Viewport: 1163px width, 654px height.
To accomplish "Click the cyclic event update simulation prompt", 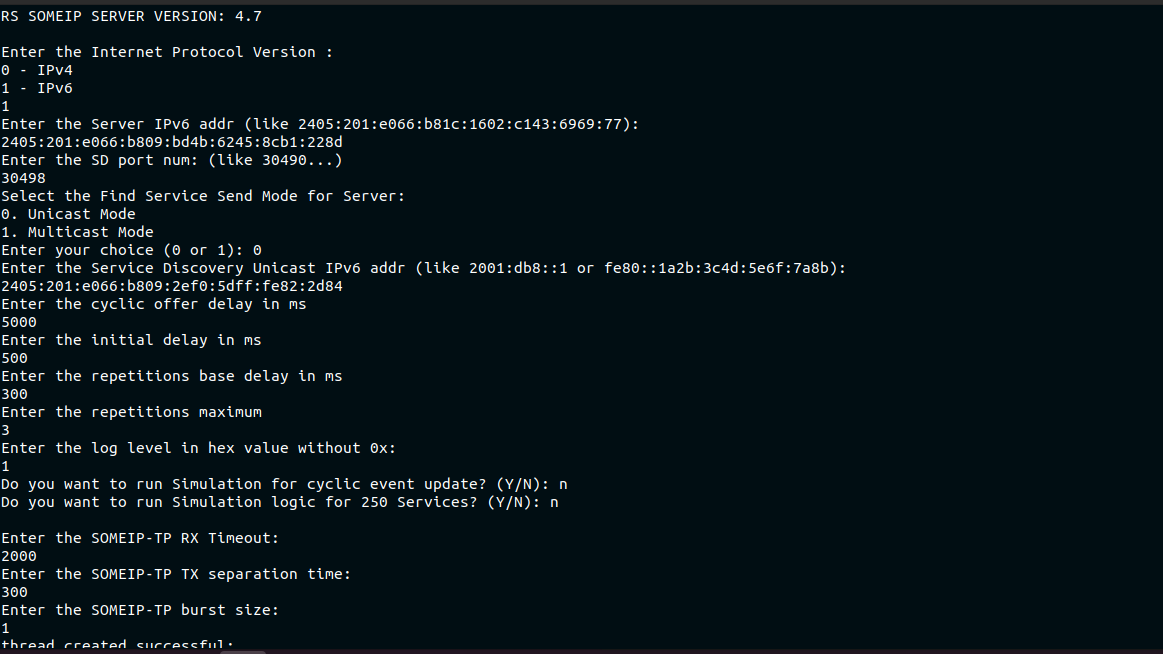I will coord(284,484).
